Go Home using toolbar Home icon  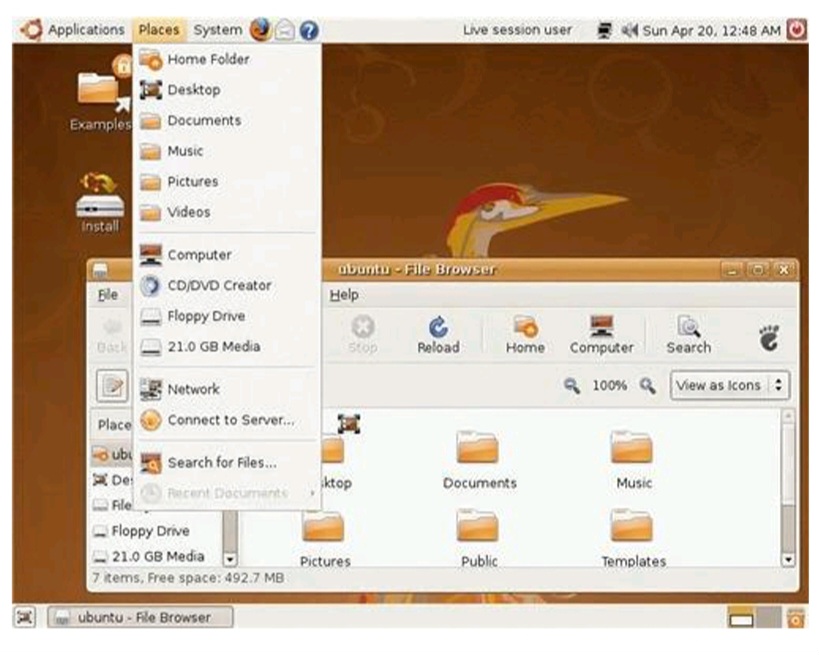coord(525,334)
